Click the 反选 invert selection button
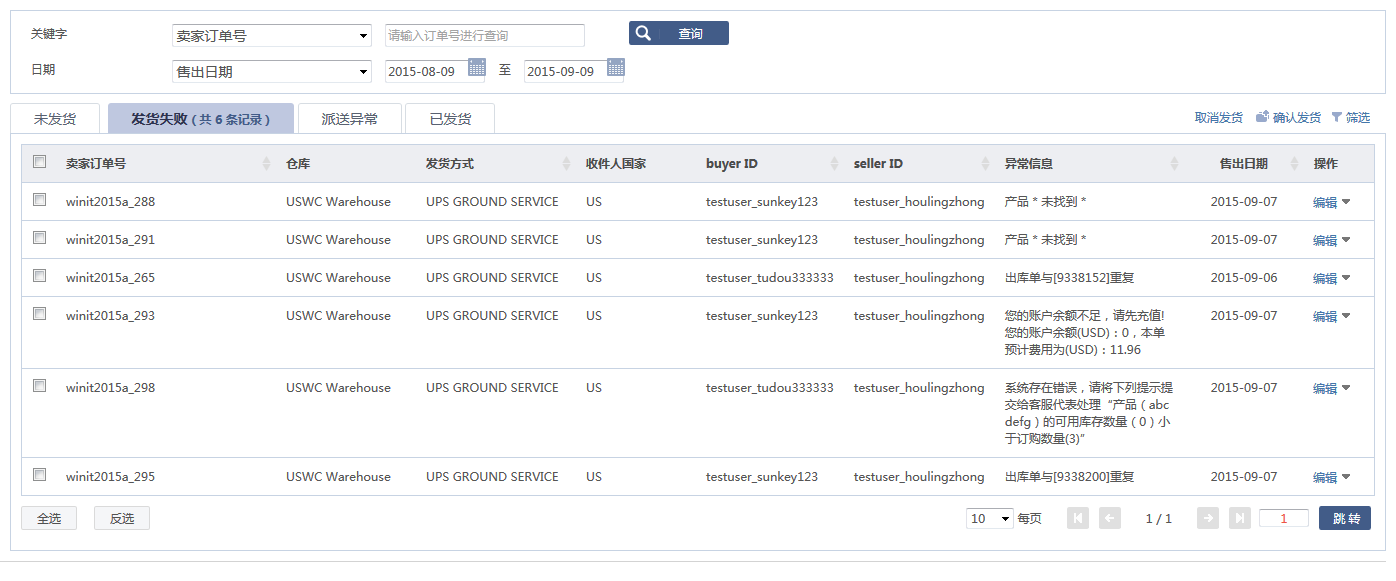Viewport: 1396px width, 581px height. coord(122,518)
